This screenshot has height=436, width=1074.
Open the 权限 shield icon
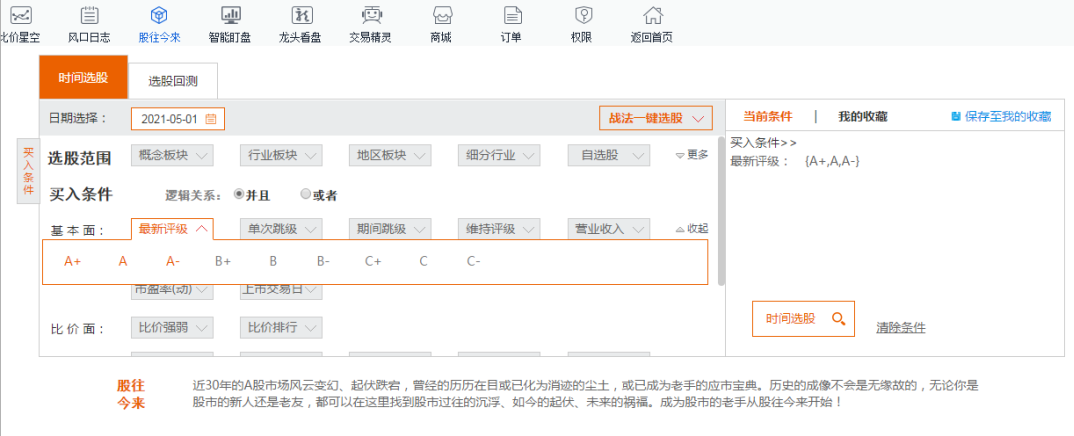[583, 14]
